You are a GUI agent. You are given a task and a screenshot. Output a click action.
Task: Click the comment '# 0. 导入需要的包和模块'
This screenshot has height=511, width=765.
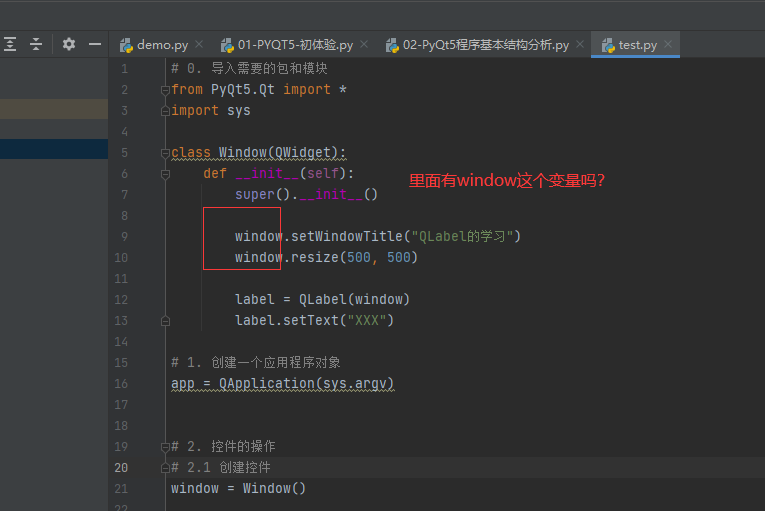pyautogui.click(x=249, y=68)
